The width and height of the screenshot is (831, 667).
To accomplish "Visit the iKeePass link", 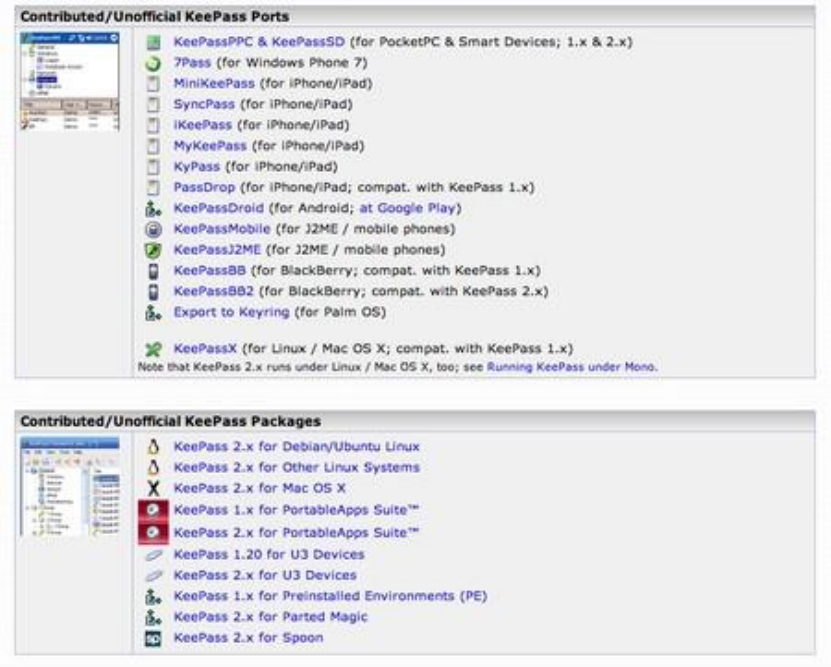I will pos(203,124).
